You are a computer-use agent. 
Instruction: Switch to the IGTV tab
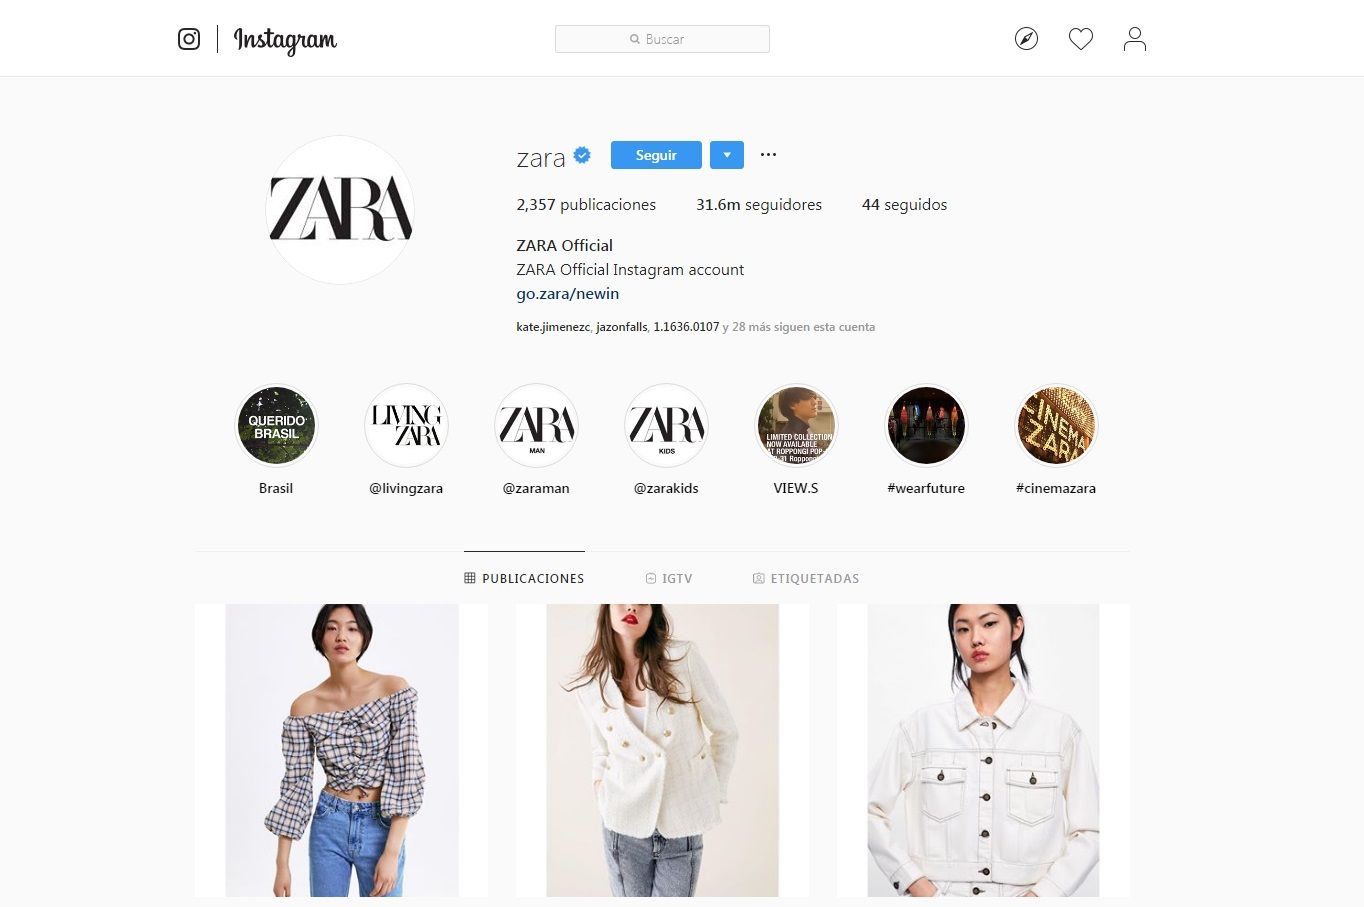669,578
